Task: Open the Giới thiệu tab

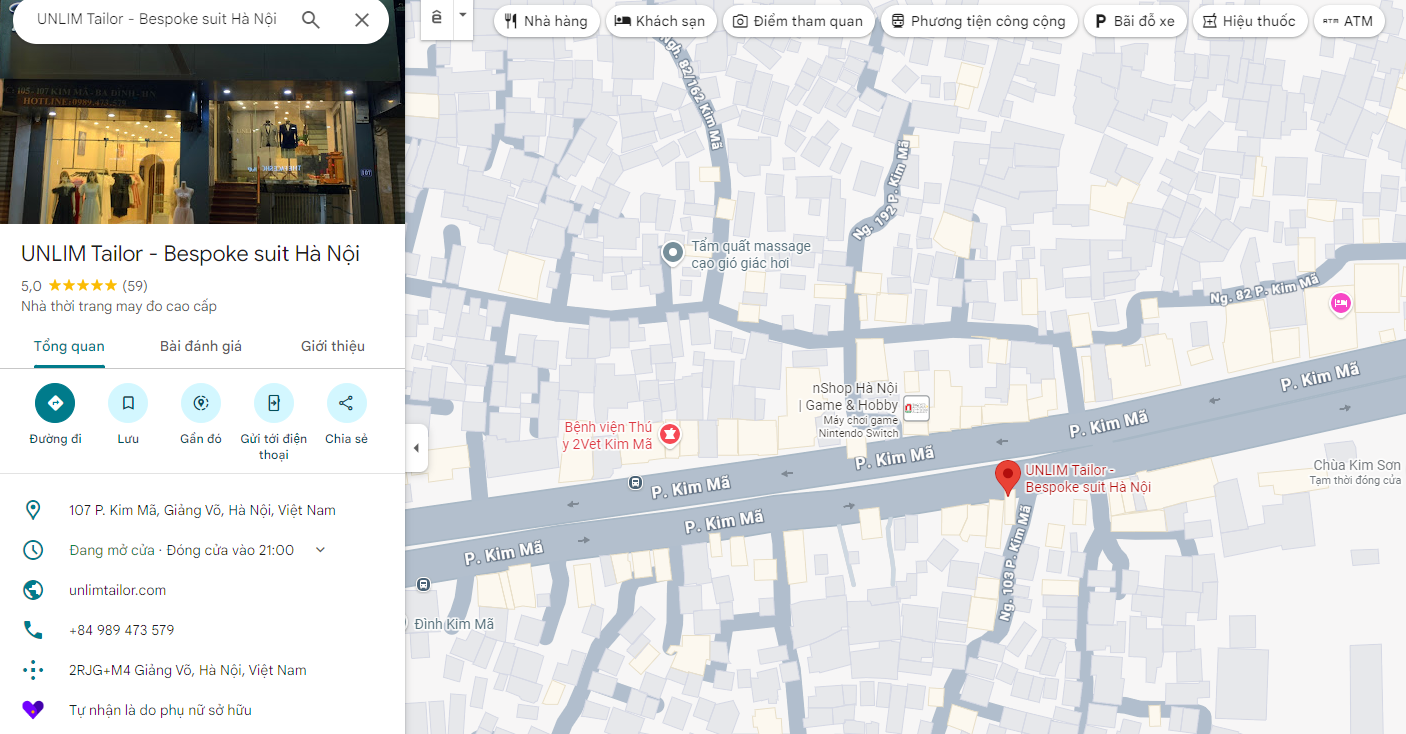Action: pos(333,346)
